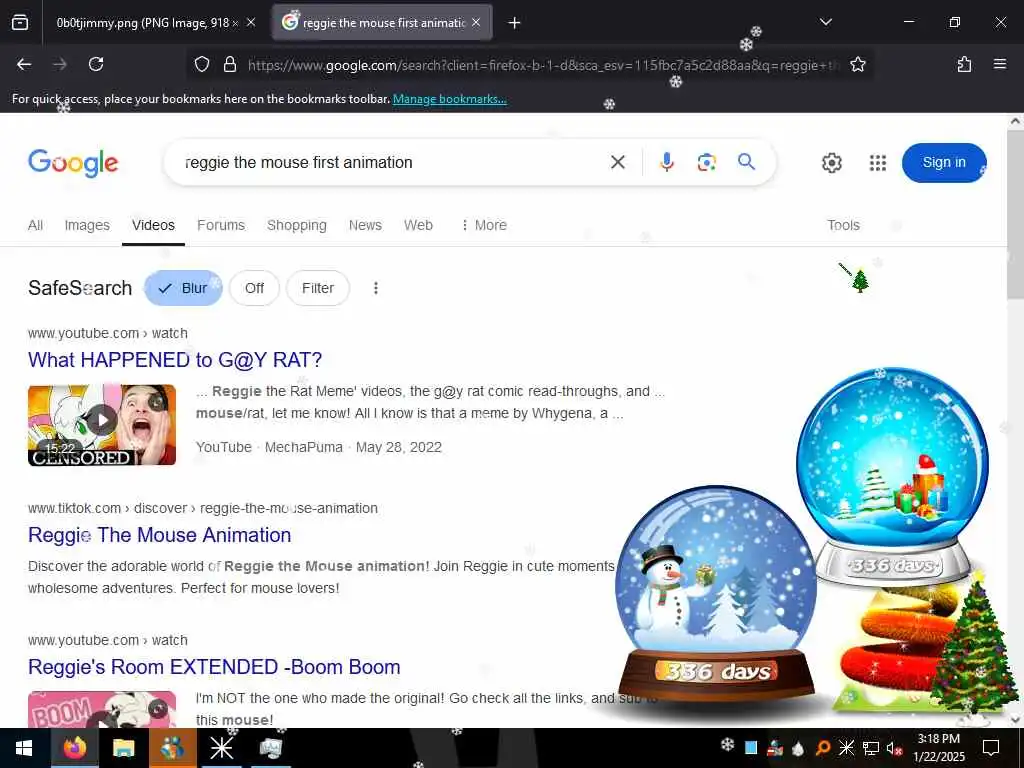Expand the More search categories menu
This screenshot has height=768, width=1024.
coord(484,225)
